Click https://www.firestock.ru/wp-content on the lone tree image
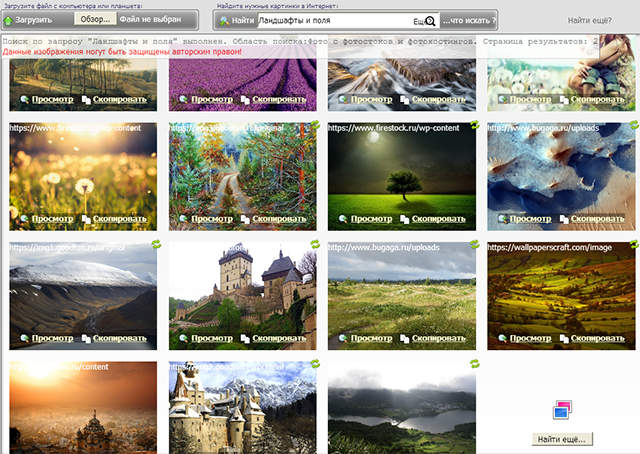 (393, 128)
